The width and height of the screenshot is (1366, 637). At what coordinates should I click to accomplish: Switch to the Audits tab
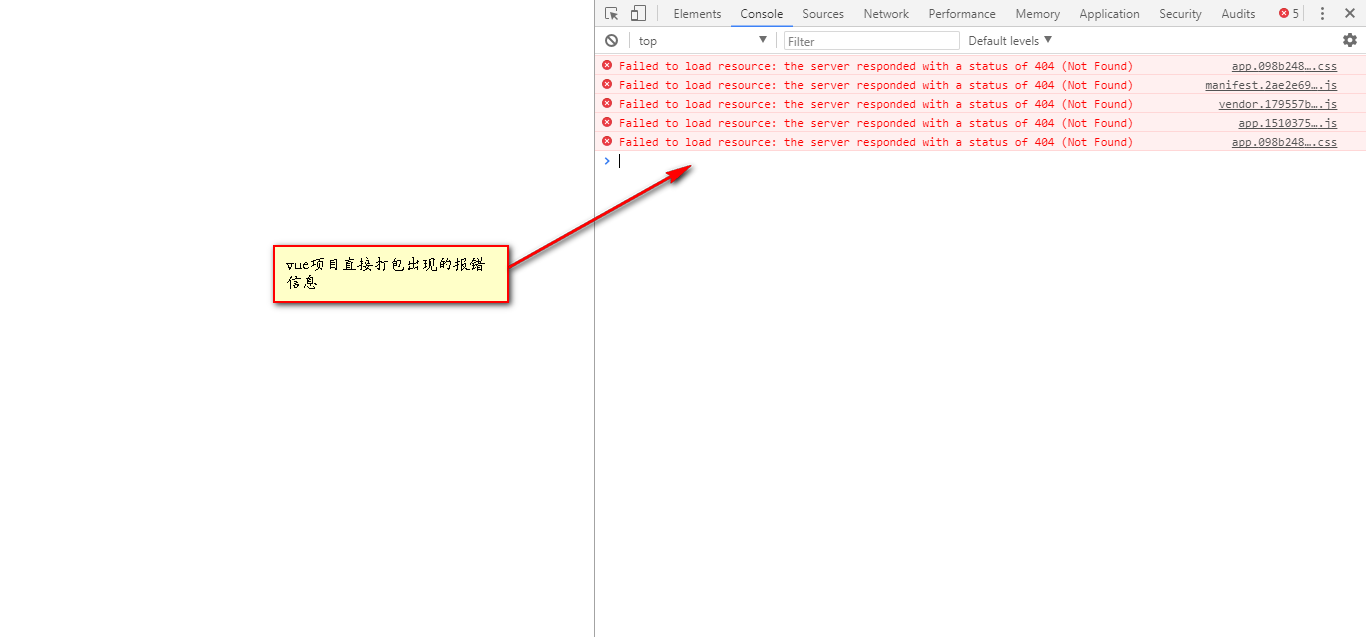[x=1238, y=14]
